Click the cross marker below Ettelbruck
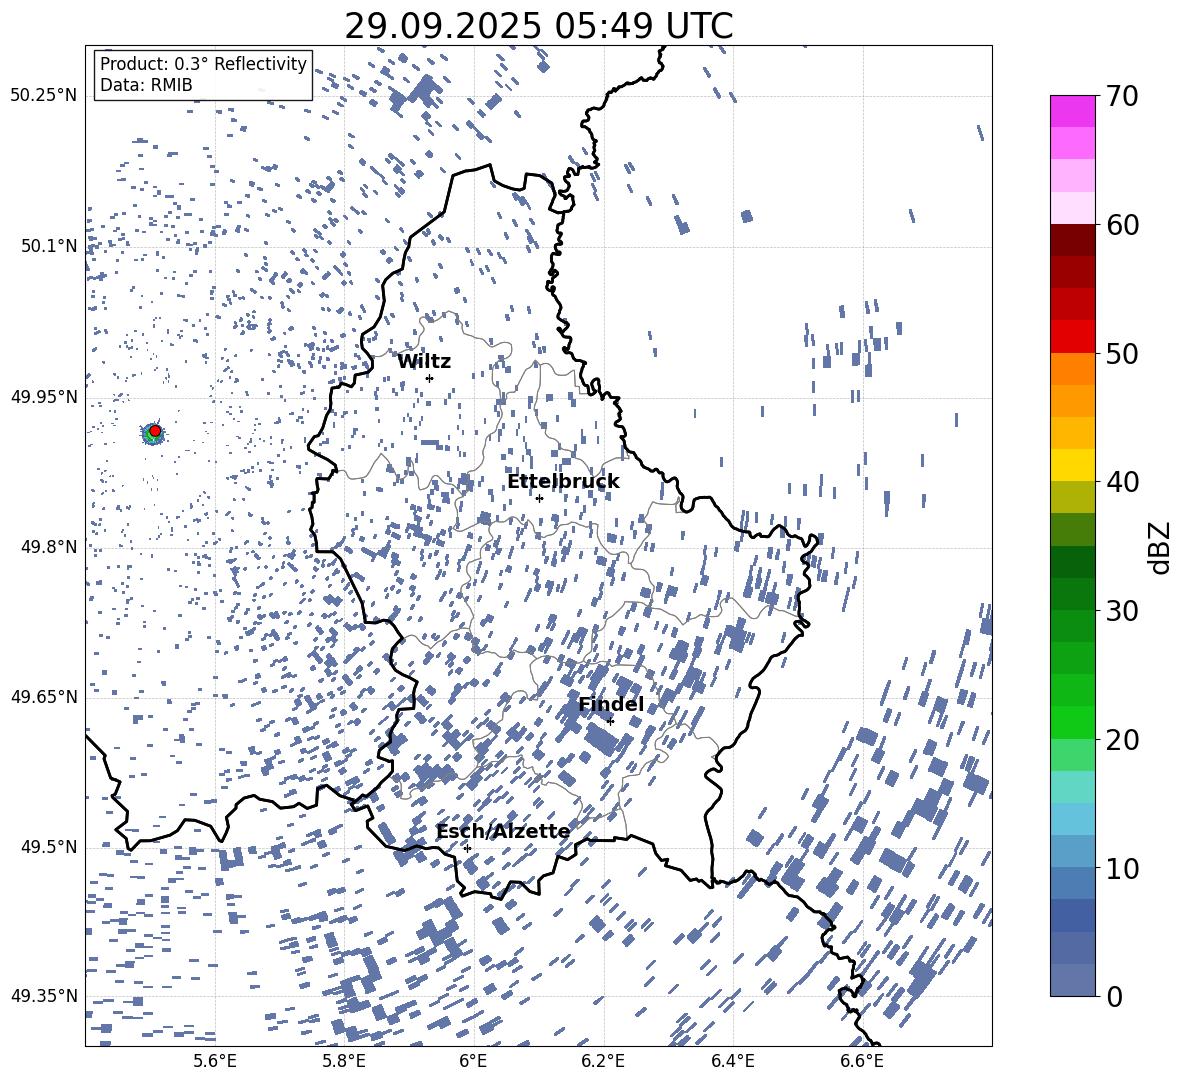 click(x=539, y=498)
